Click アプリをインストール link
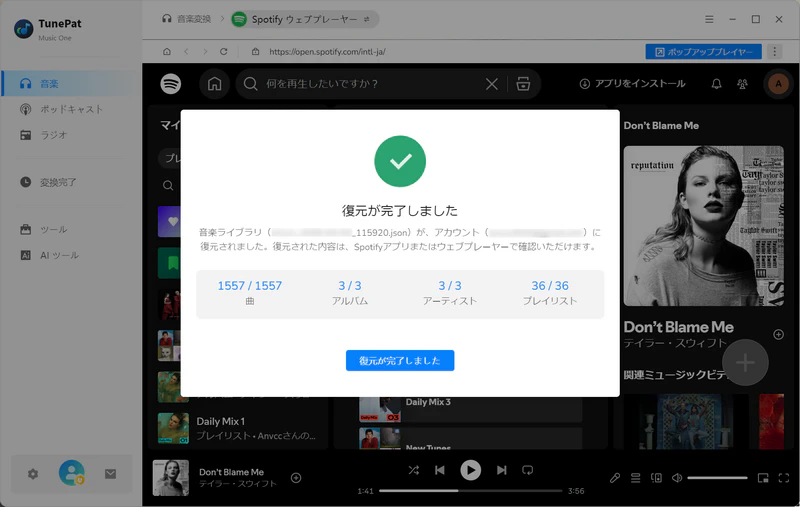800x507 pixels. coord(633,84)
